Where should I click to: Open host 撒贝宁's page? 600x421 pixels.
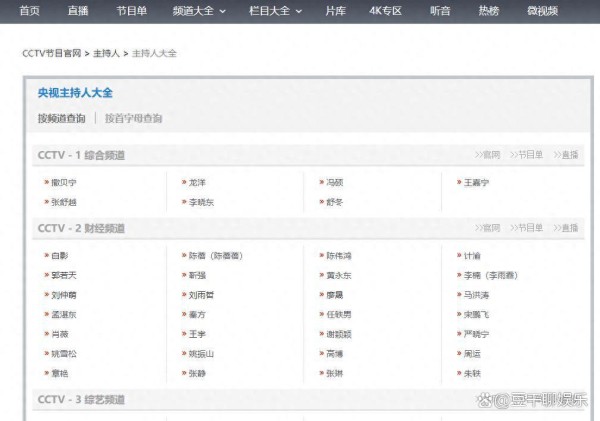[x=64, y=183]
